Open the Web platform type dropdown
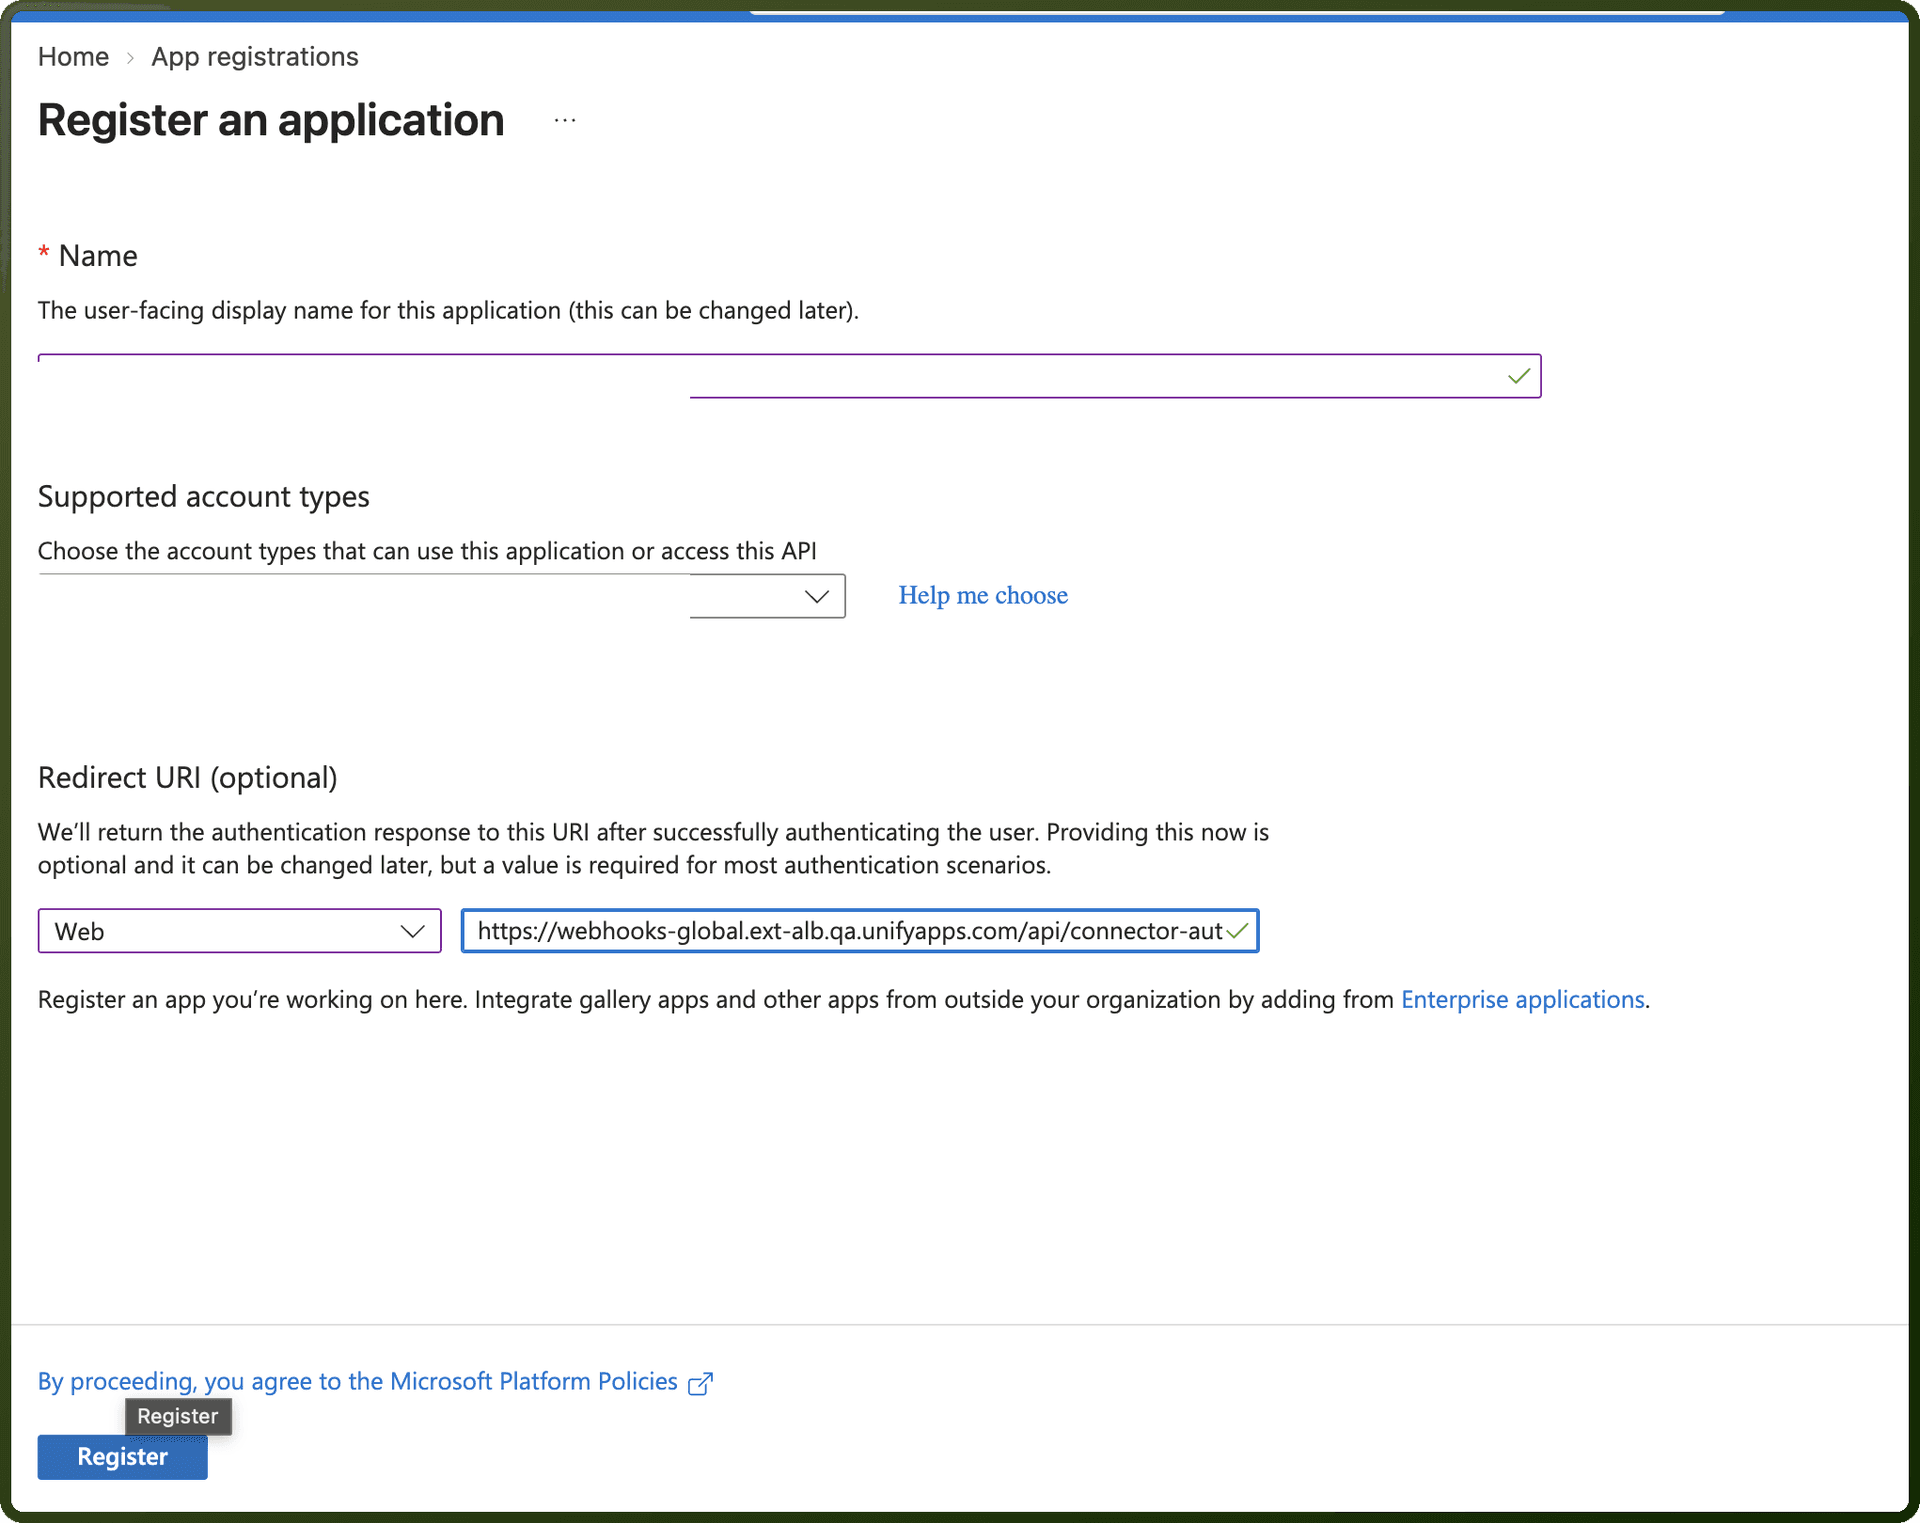The width and height of the screenshot is (1920, 1523). (x=239, y=931)
